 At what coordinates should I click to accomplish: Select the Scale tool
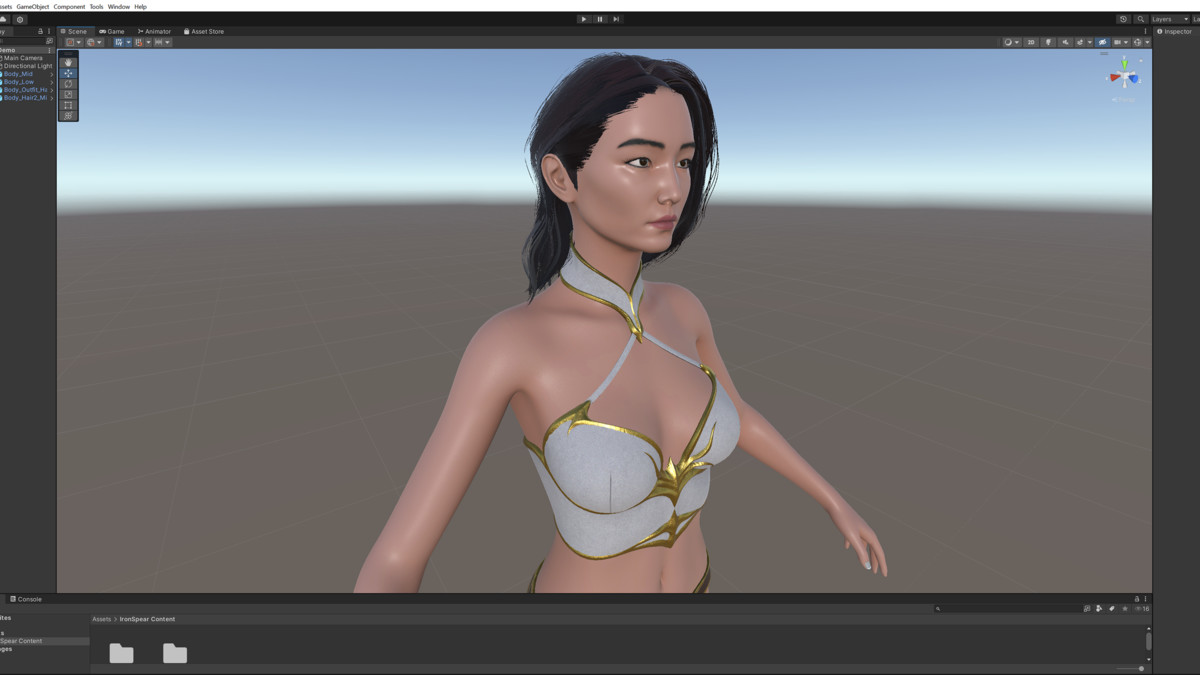click(68, 94)
